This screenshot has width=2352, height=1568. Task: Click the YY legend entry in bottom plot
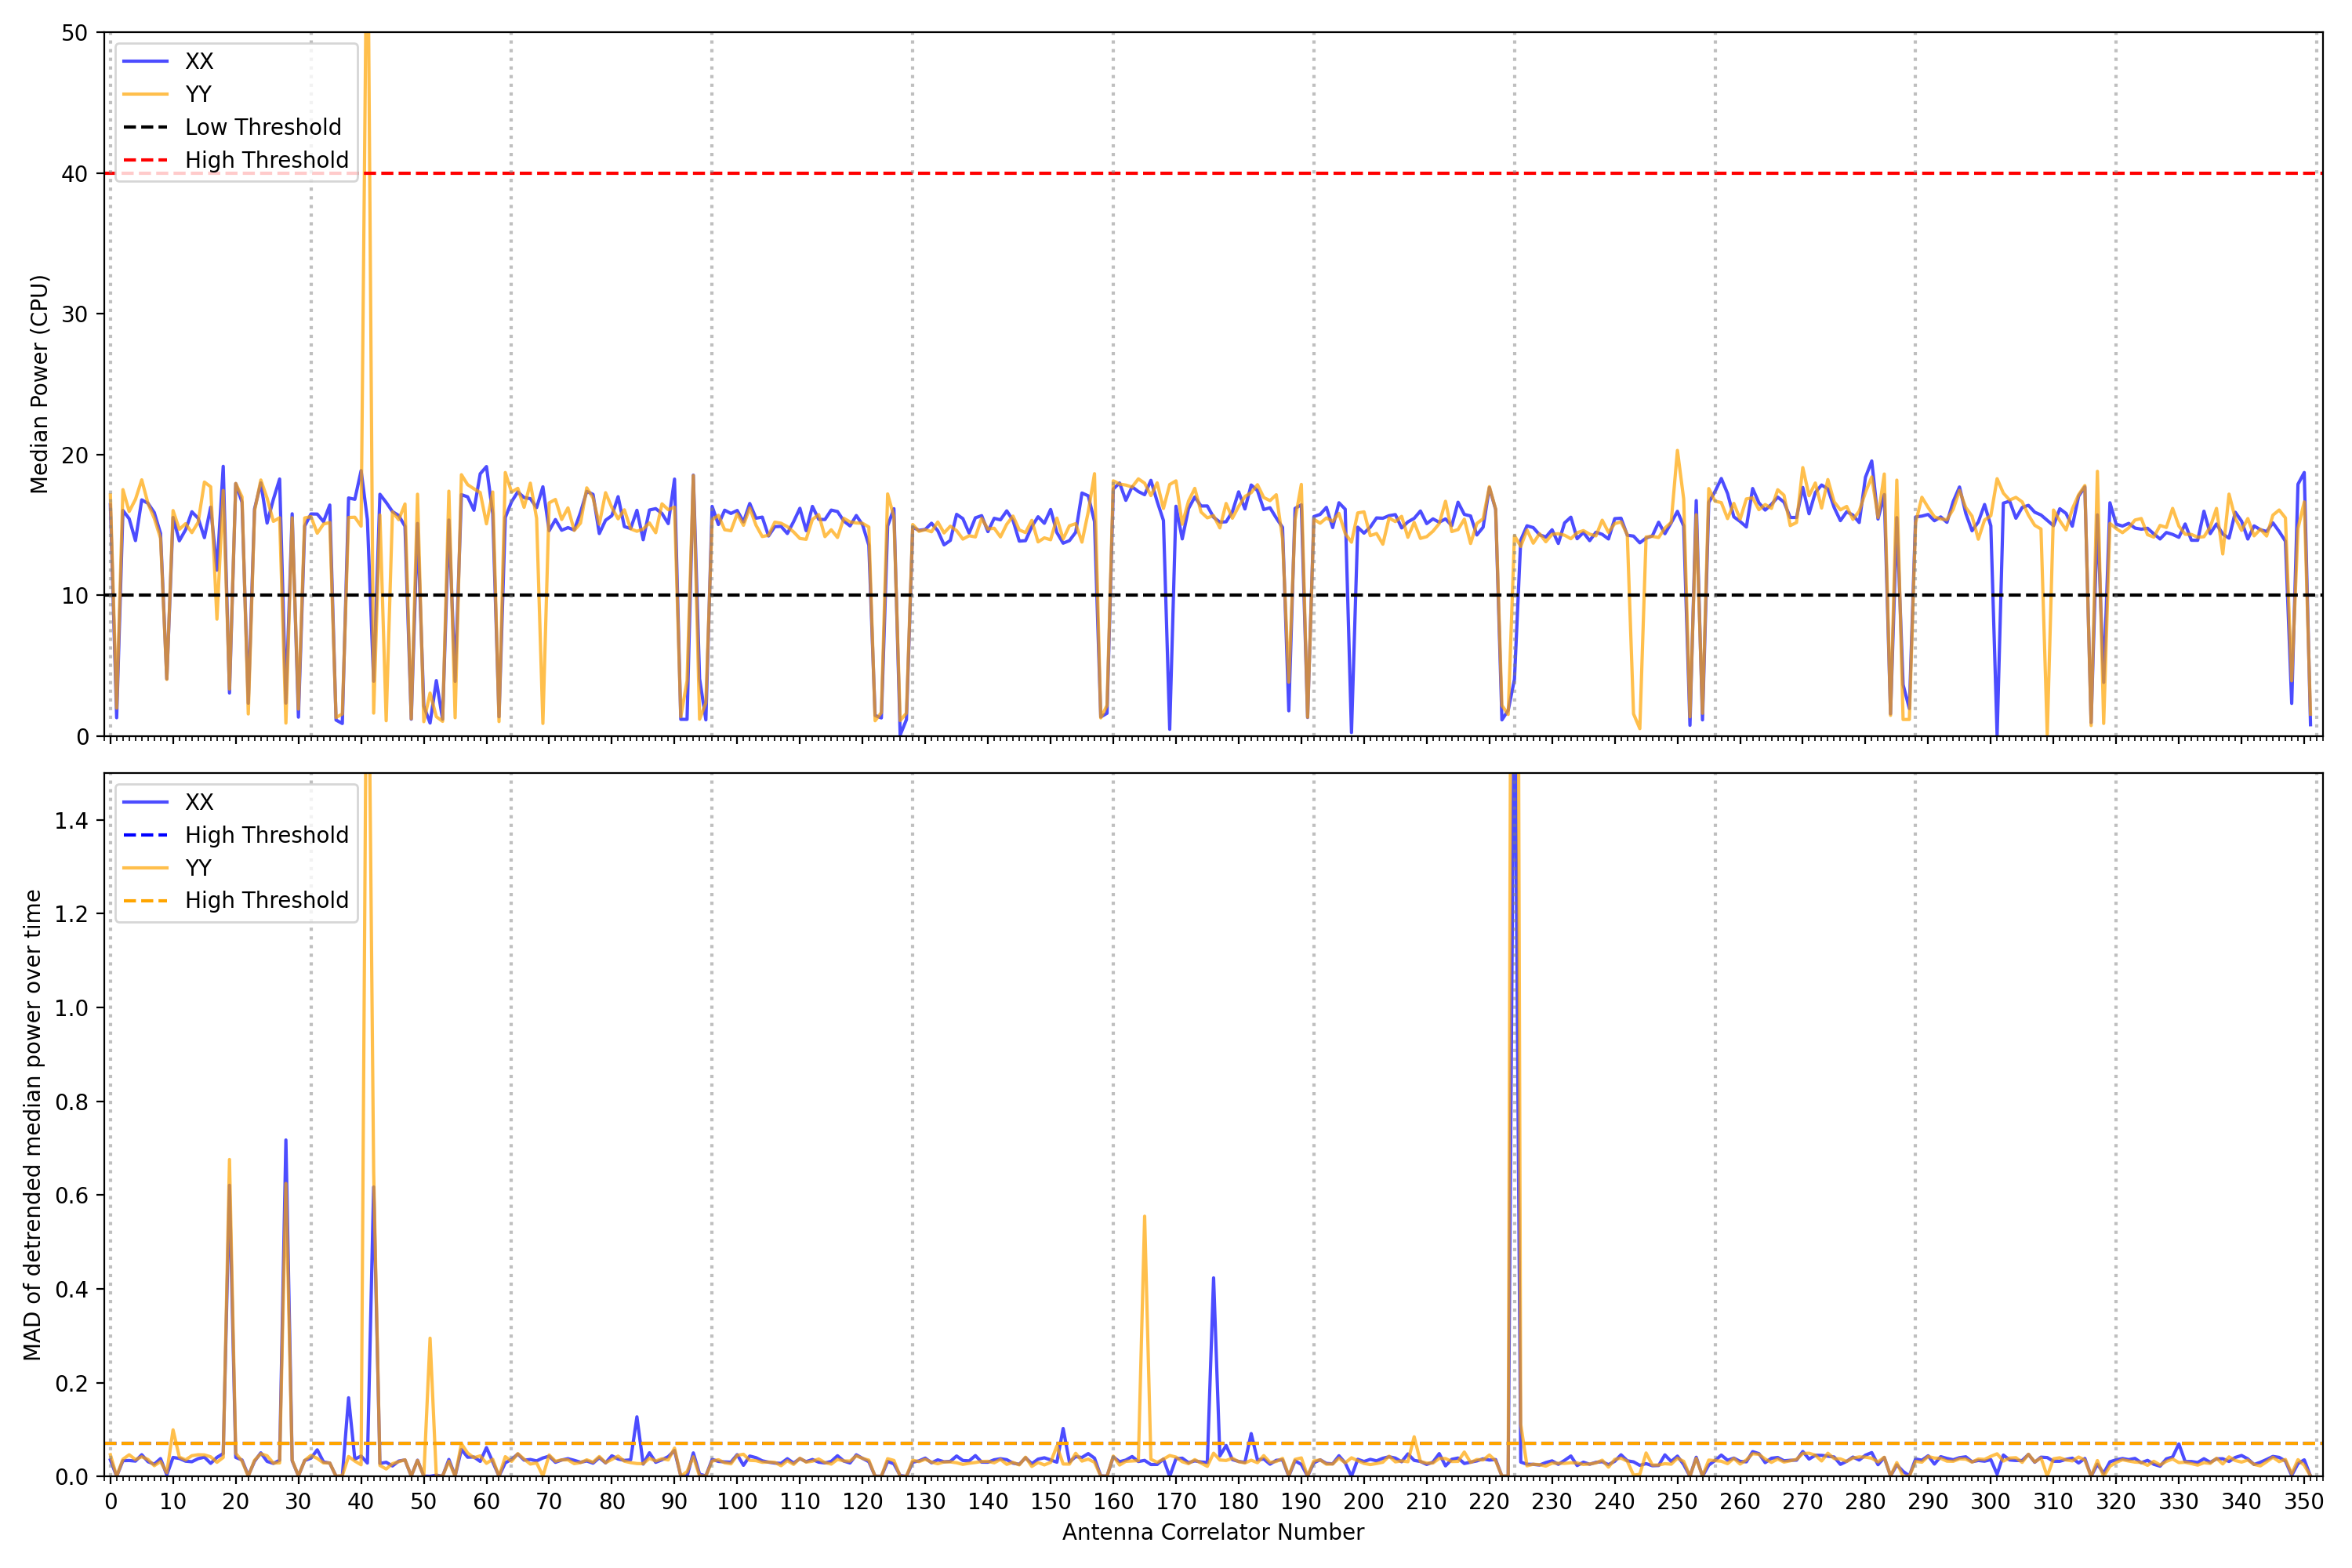[198, 868]
